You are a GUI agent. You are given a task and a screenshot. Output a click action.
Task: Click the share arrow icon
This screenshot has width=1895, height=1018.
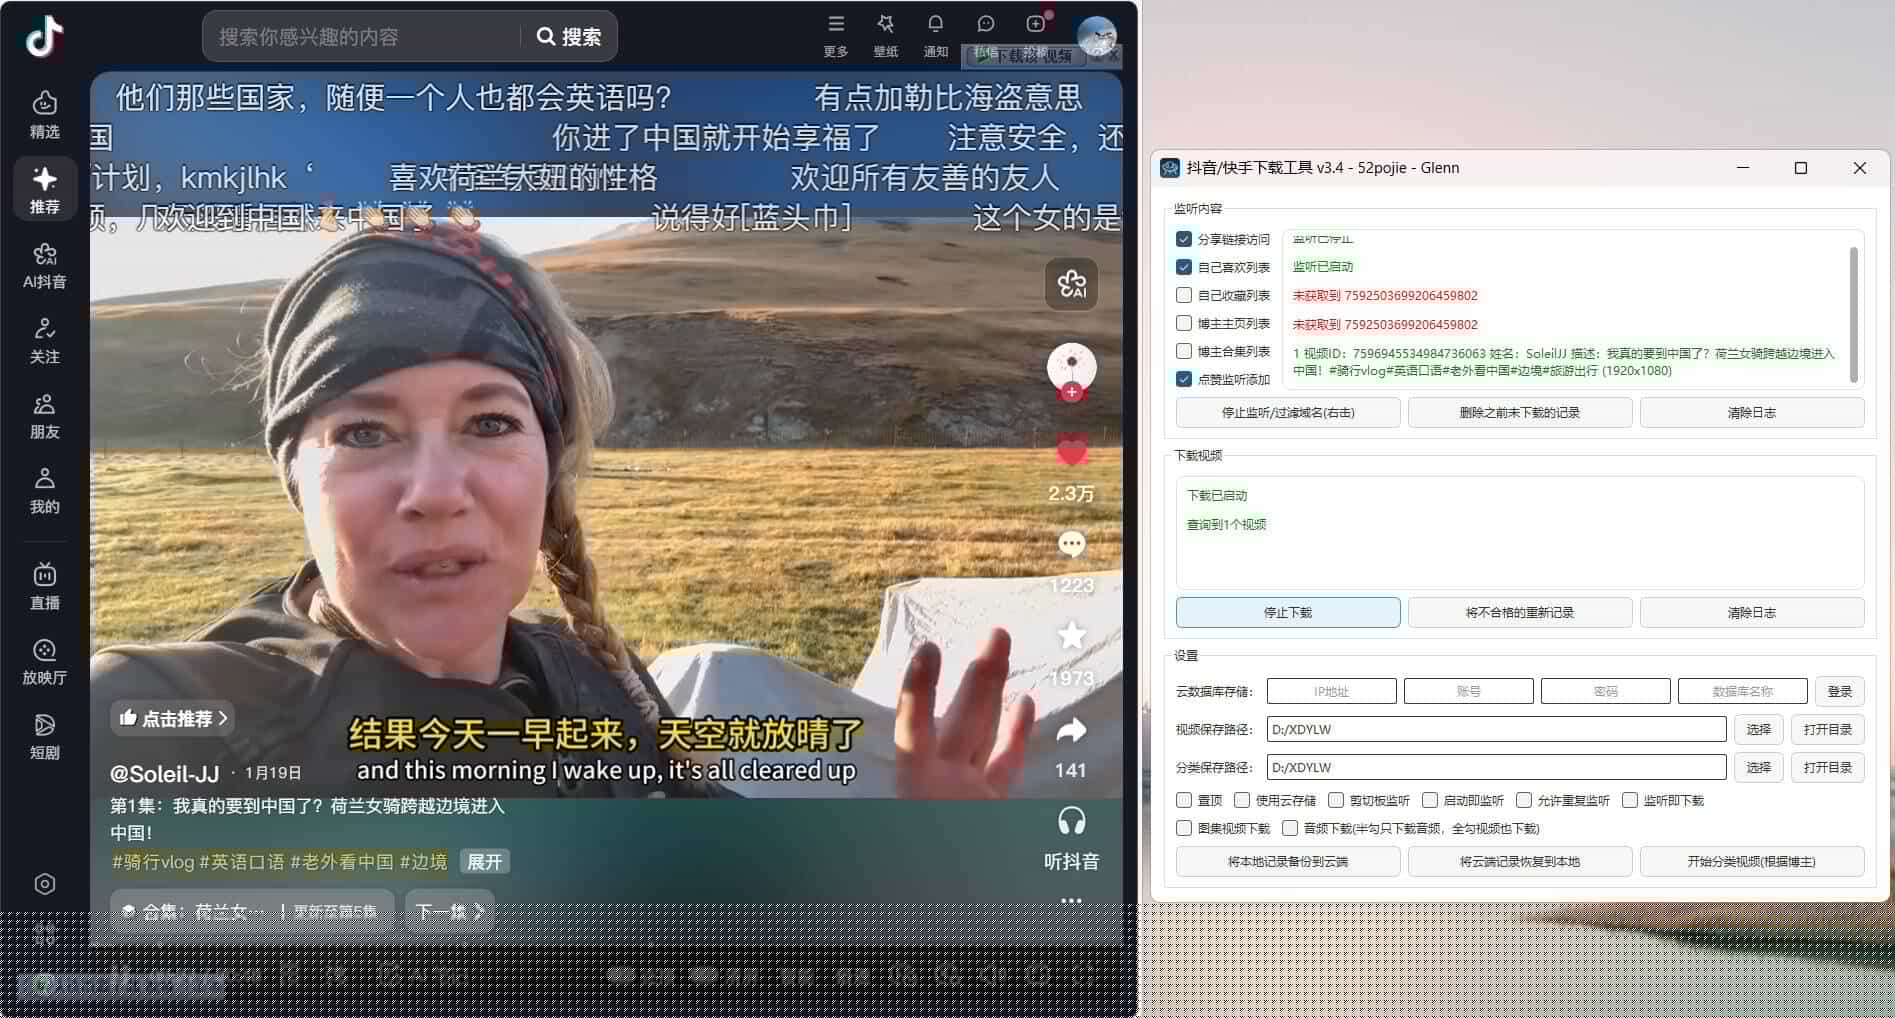pos(1071,731)
